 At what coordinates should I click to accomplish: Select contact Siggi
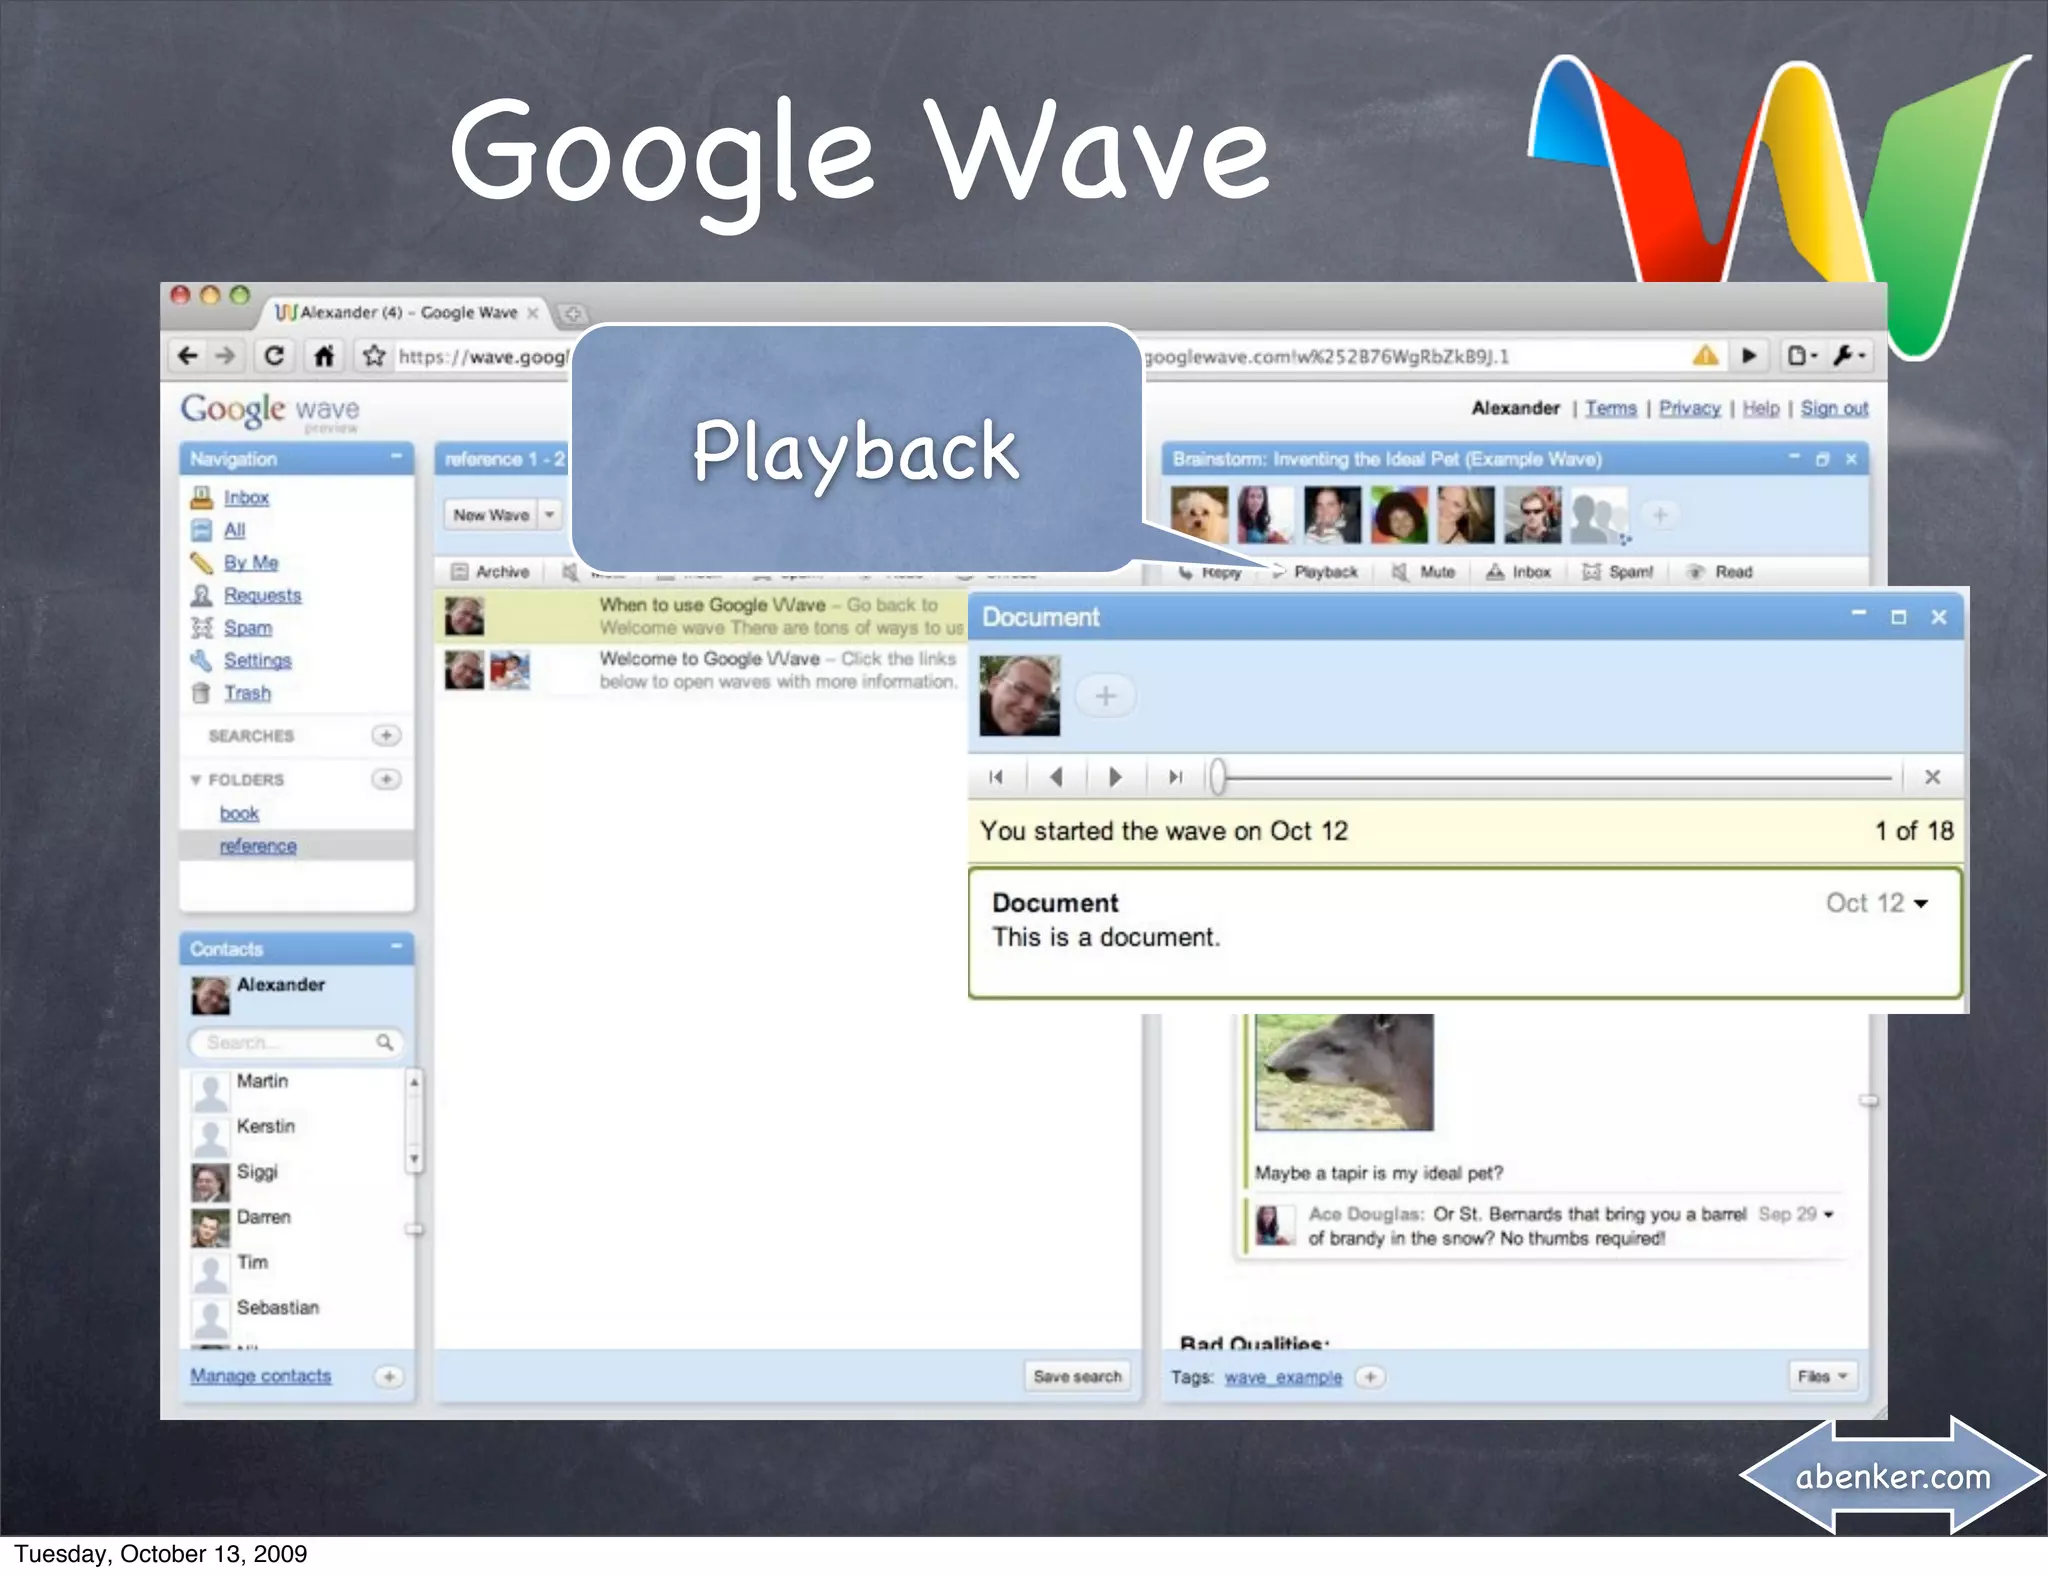257,1172
